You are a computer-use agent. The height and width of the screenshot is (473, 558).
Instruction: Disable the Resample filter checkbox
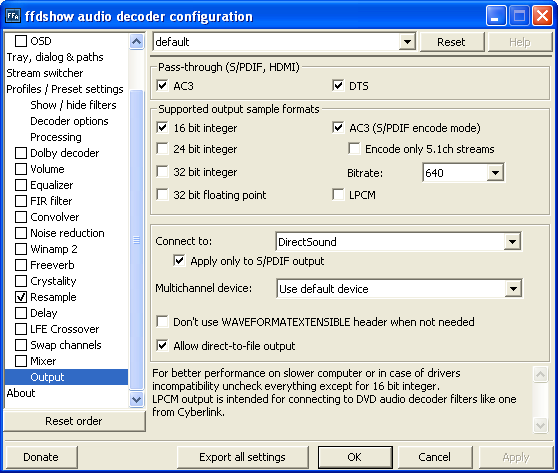tap(21, 297)
